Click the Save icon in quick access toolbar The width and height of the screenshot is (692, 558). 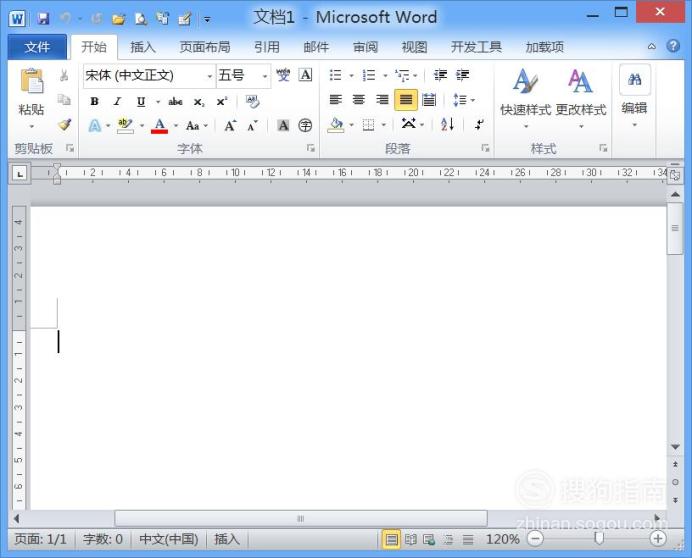[43, 19]
